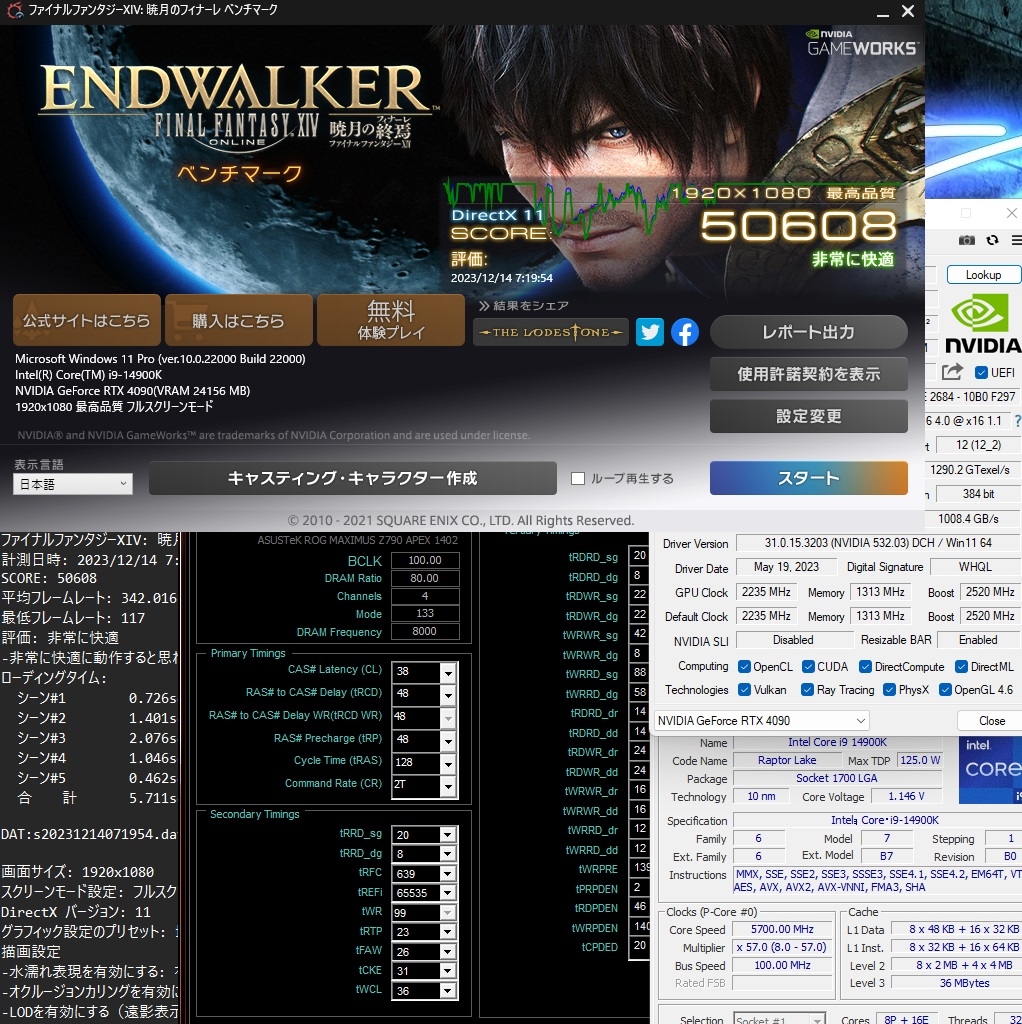1022x1024 pixels.
Task: Click GPU-Z refresh icon
Action: (x=993, y=240)
